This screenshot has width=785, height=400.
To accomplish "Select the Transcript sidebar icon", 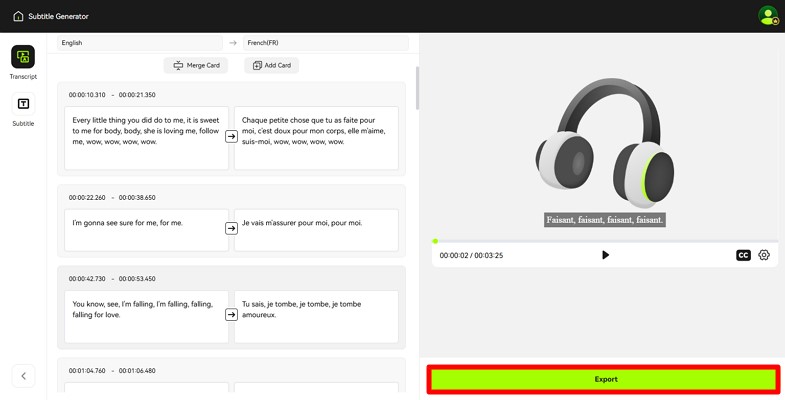I will tap(23, 57).
